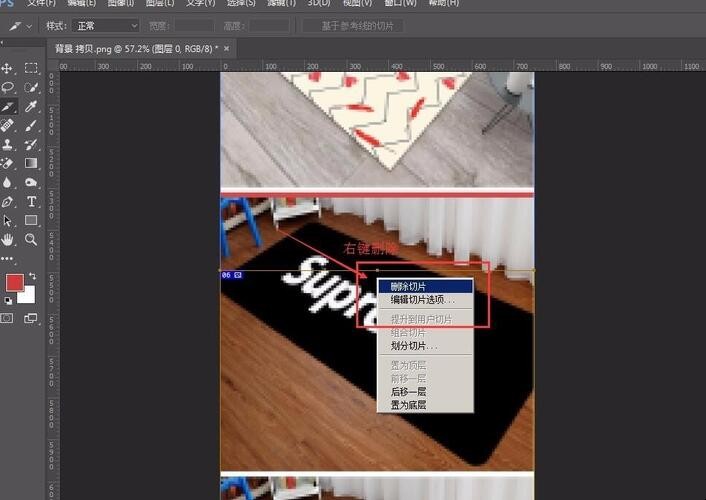Image resolution: width=706 pixels, height=500 pixels.
Task: Choose 编辑切片选项 from the context menu
Action: pyautogui.click(x=424, y=299)
